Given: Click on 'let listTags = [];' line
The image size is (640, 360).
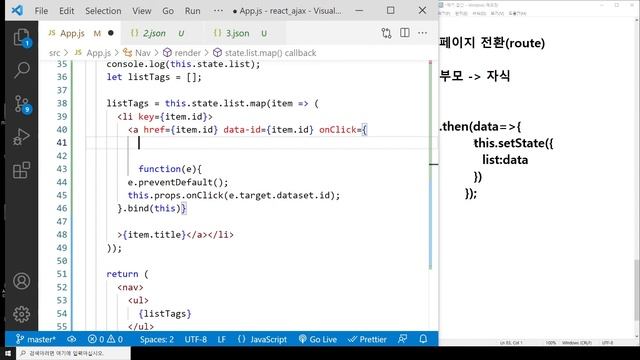Looking at the screenshot, I should coord(154,77).
